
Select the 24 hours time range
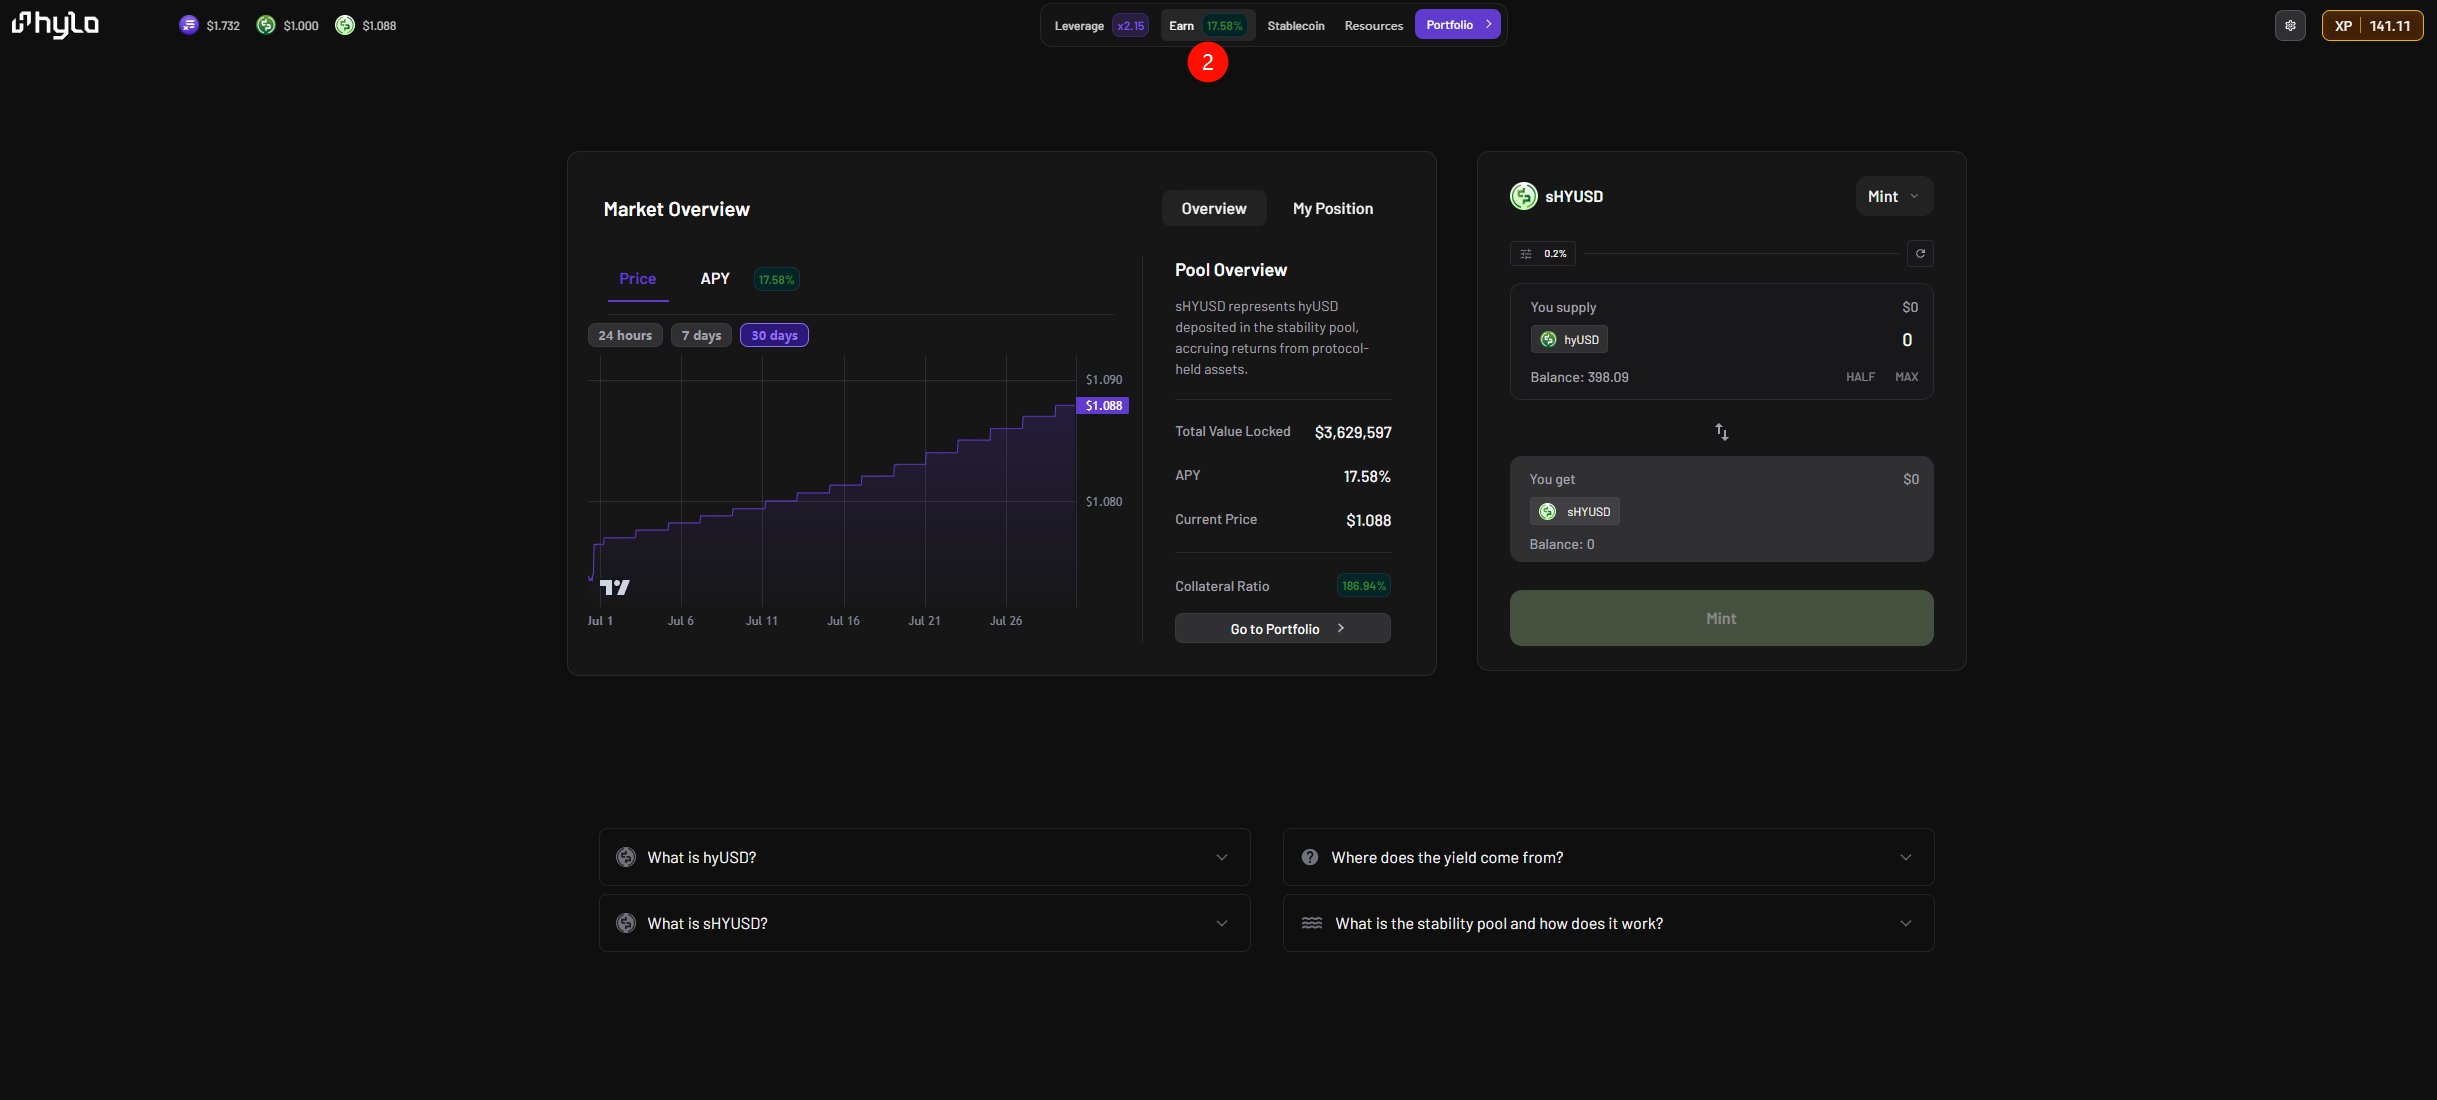point(625,336)
